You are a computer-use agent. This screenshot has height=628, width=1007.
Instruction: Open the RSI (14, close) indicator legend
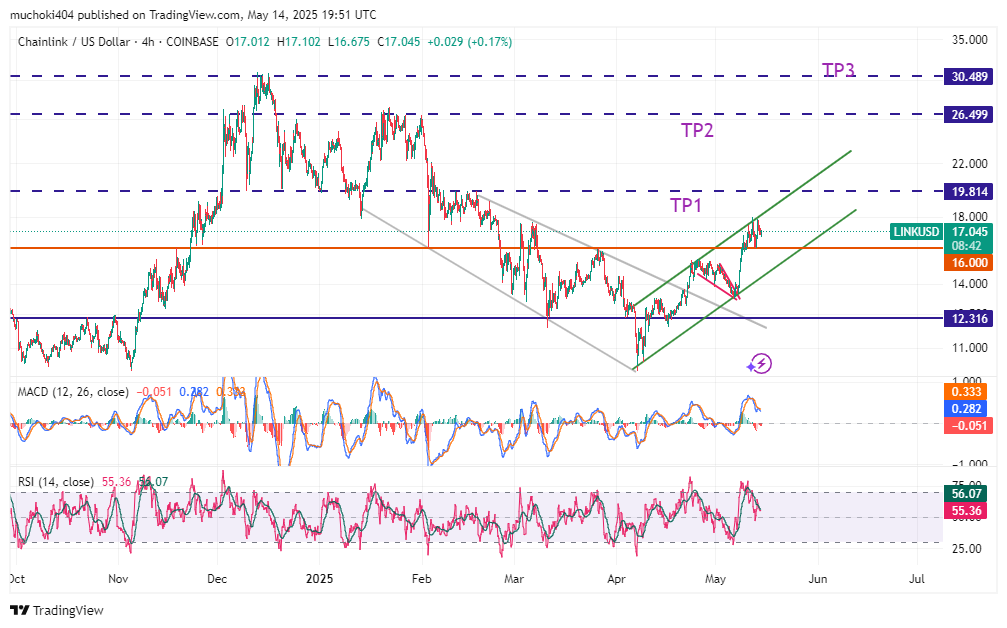pos(56,482)
